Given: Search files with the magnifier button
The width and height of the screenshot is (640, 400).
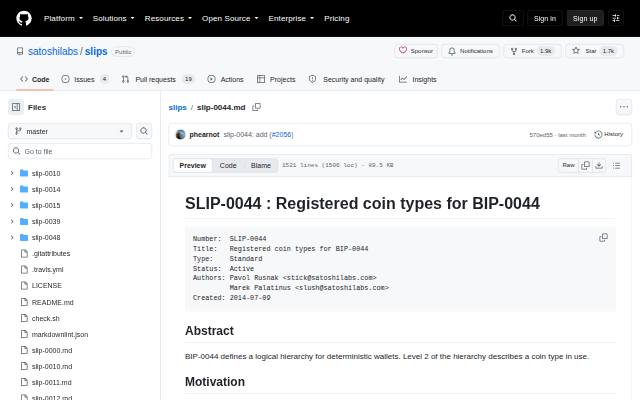Looking at the screenshot, I should coord(144,131).
